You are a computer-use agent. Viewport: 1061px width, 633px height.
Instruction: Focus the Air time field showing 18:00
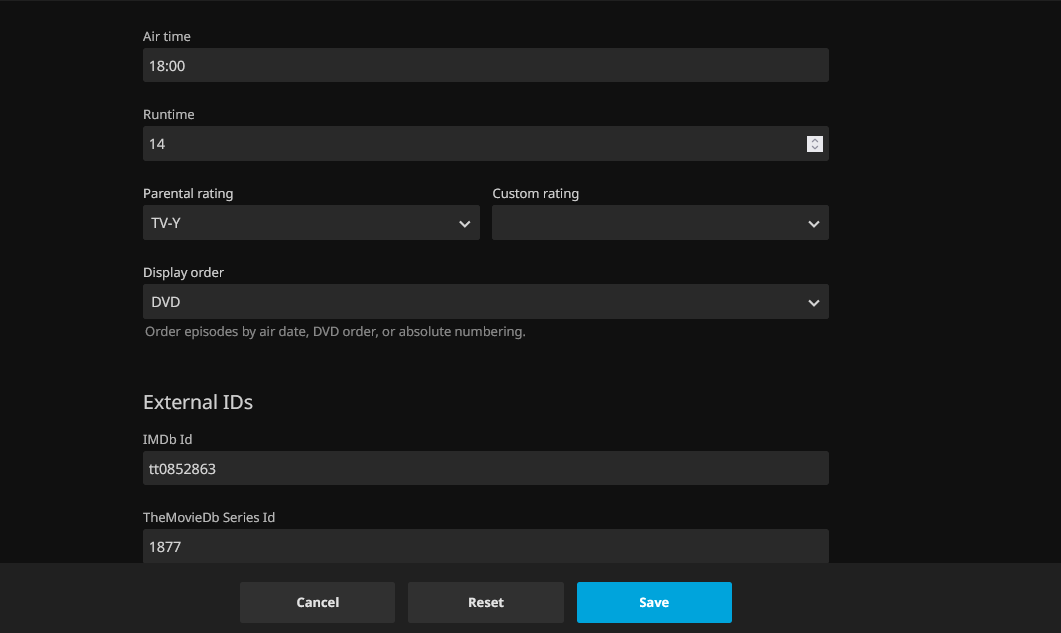pyautogui.click(x=485, y=66)
